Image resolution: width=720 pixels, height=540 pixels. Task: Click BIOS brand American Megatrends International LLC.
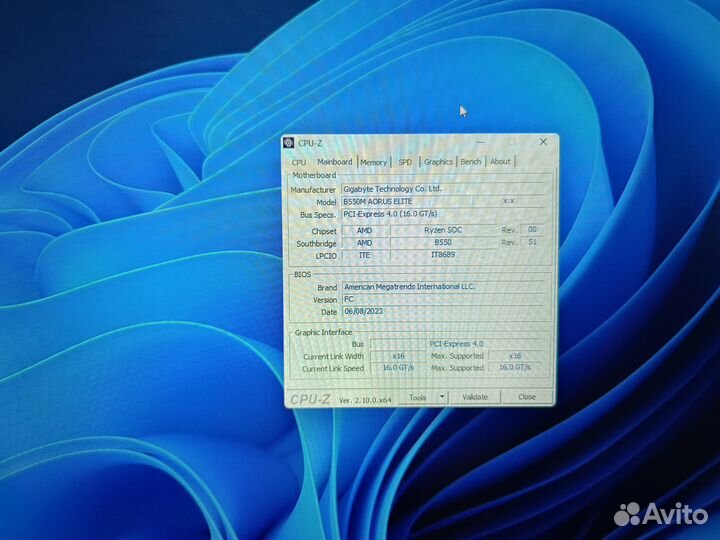click(x=443, y=287)
